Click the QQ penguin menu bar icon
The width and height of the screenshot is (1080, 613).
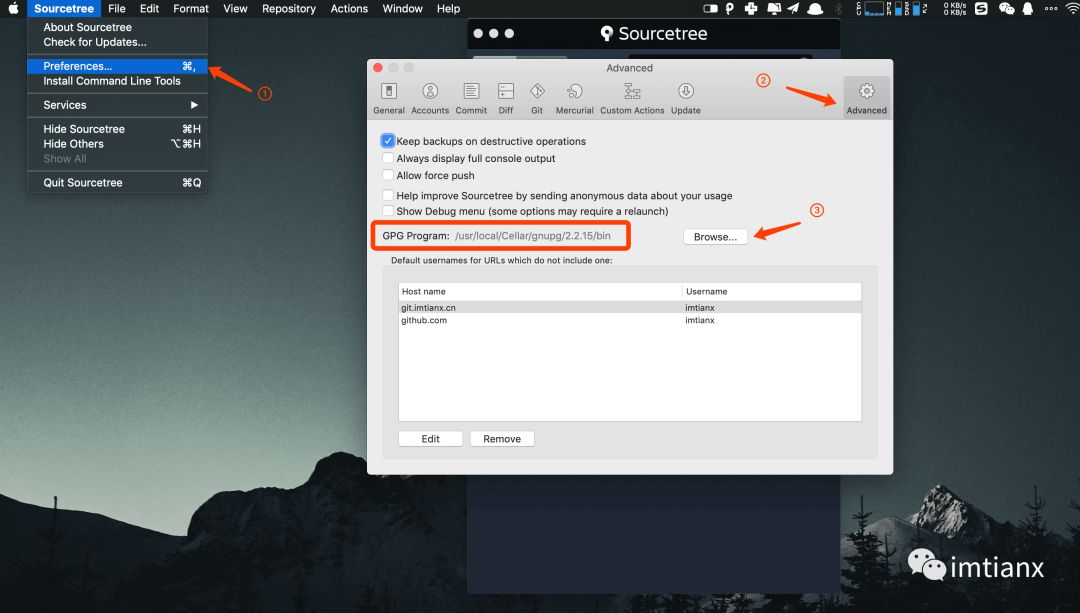click(1027, 8)
